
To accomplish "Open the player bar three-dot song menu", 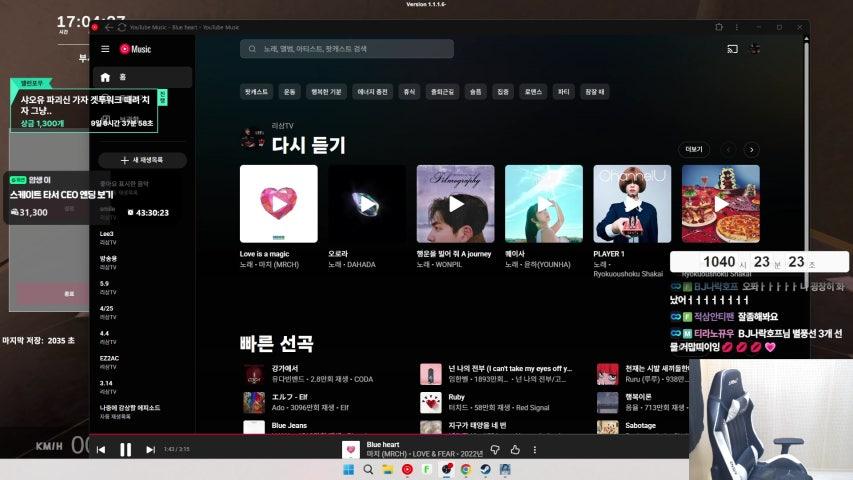I will pos(535,450).
